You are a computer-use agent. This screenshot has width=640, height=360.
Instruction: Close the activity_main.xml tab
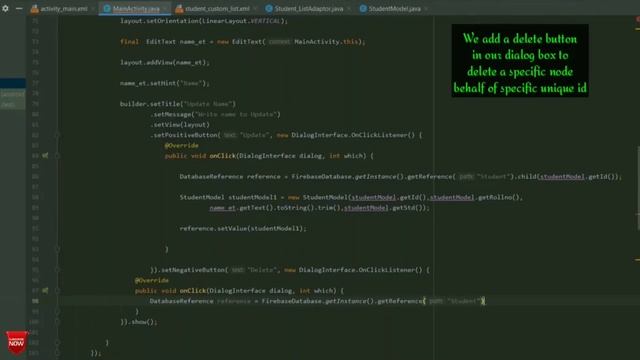[x=93, y=9]
